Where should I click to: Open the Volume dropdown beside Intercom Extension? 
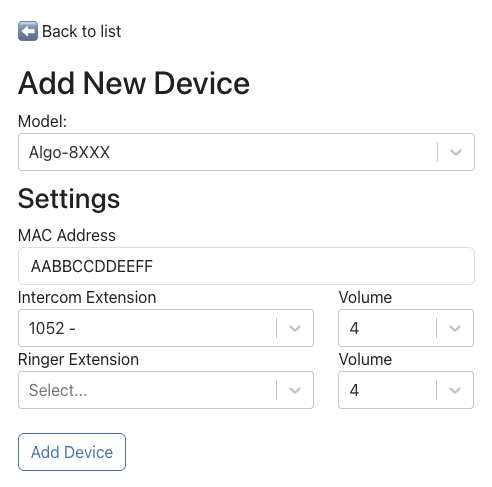point(406,328)
